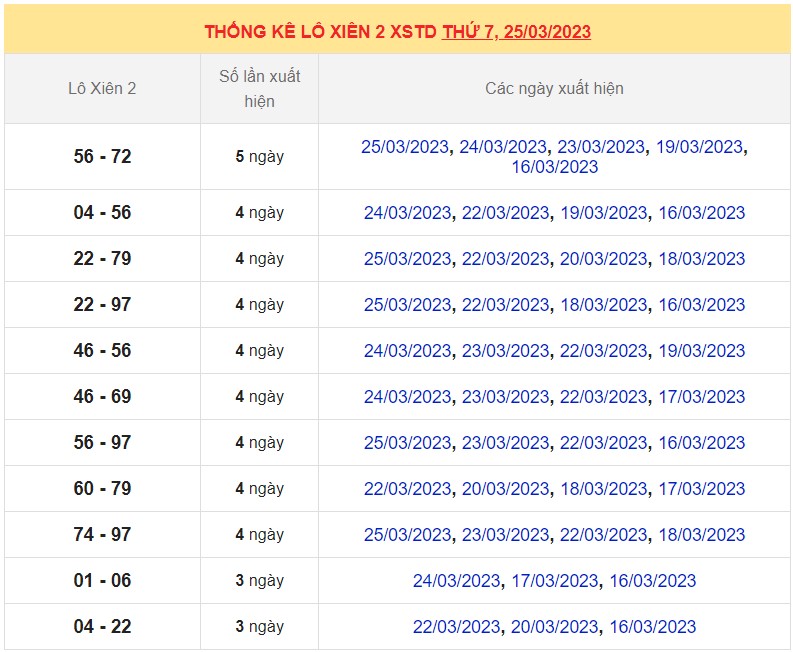Select the Lô Xiên 2 column header

[102, 88]
